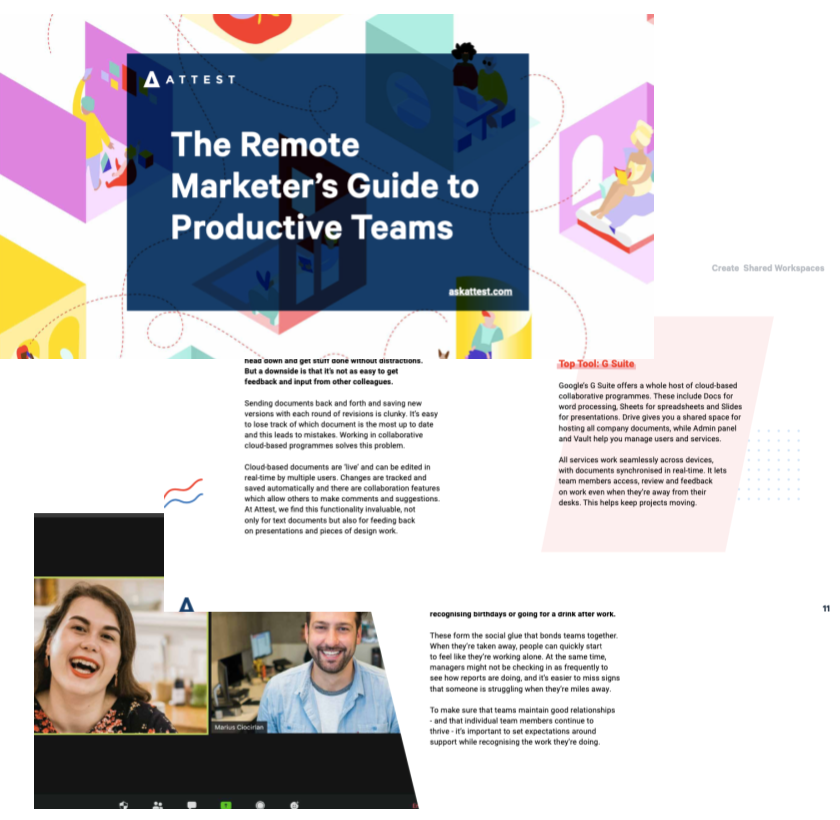The width and height of the screenshot is (840, 820).
Task: Open the Reactions emoji icon
Action: point(294,804)
